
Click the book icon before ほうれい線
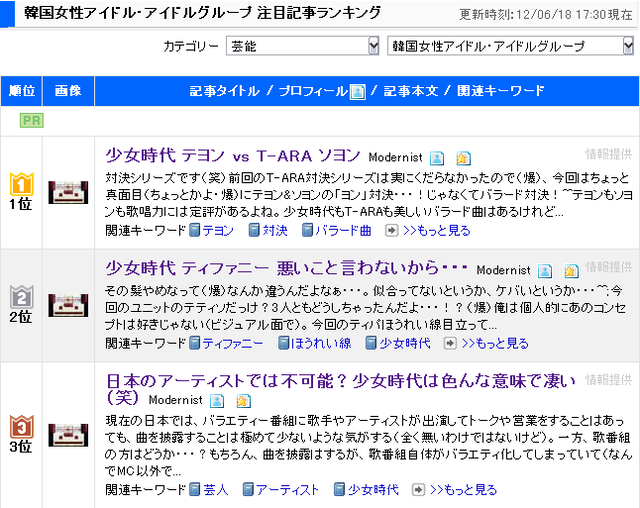point(283,343)
